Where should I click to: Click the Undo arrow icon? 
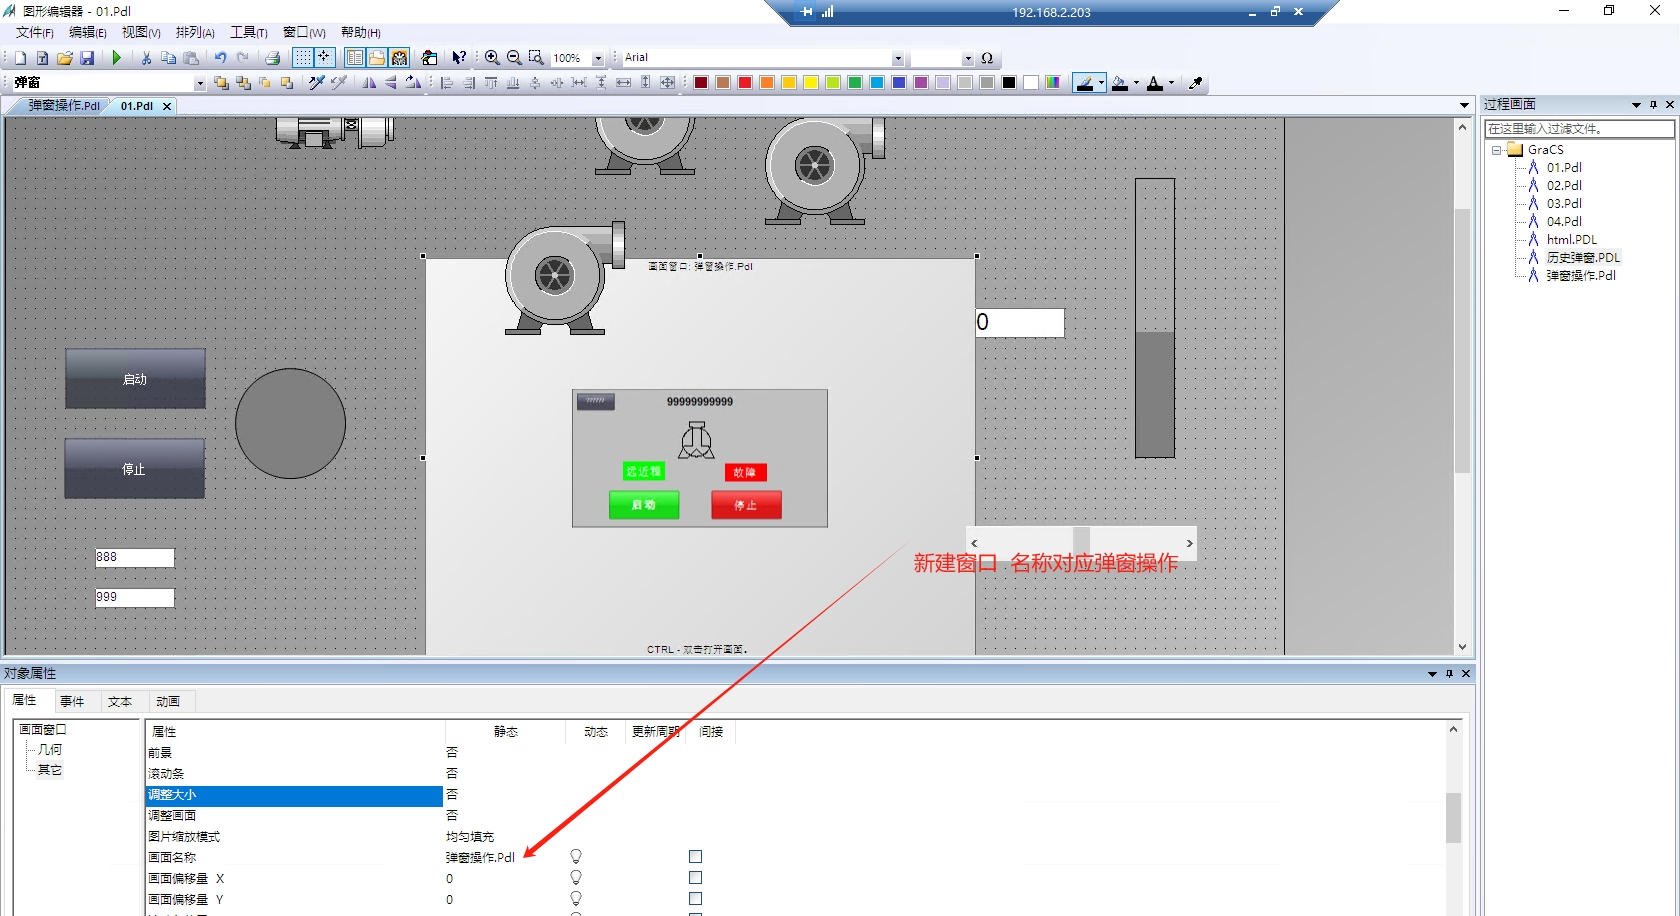pyautogui.click(x=220, y=58)
